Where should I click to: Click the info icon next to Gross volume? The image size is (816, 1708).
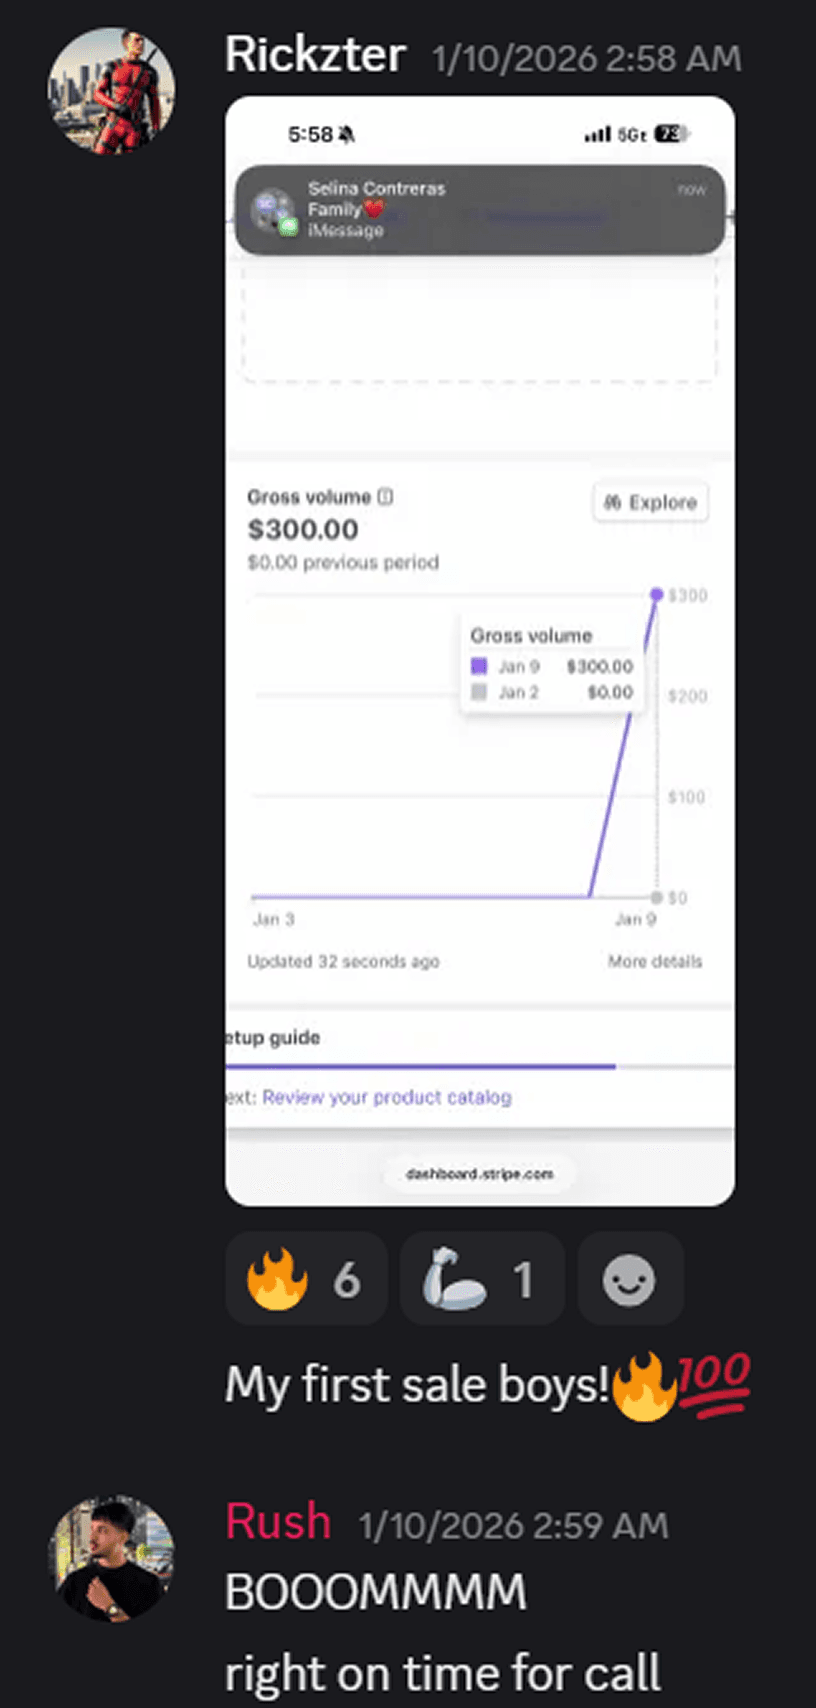(x=388, y=496)
